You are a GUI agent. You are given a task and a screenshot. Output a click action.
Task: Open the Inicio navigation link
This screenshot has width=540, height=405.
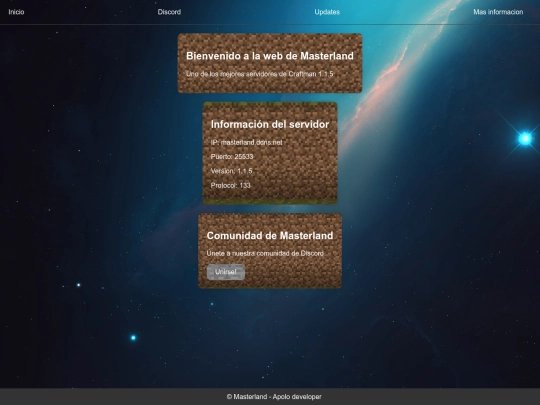[16, 12]
